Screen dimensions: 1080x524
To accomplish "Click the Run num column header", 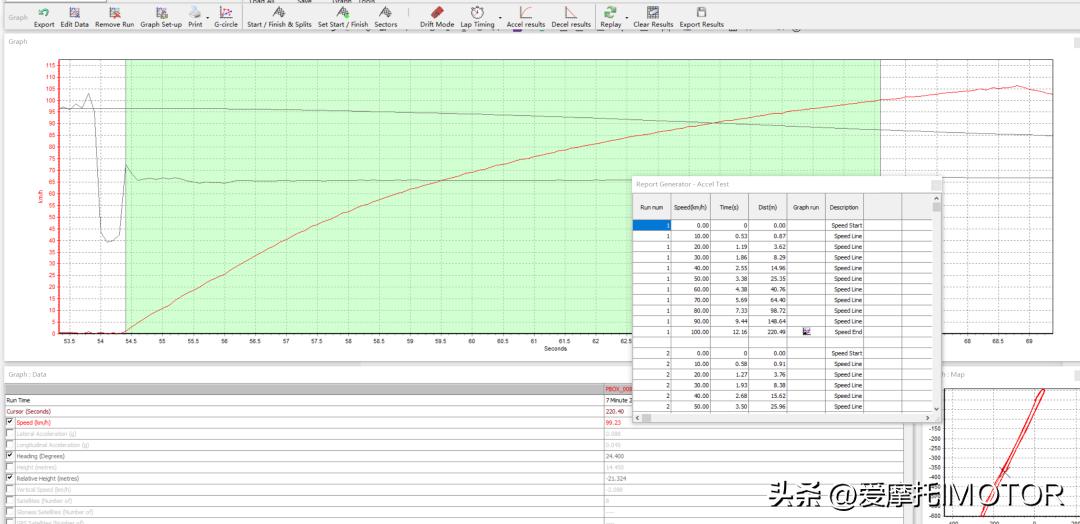I will [x=652, y=207].
